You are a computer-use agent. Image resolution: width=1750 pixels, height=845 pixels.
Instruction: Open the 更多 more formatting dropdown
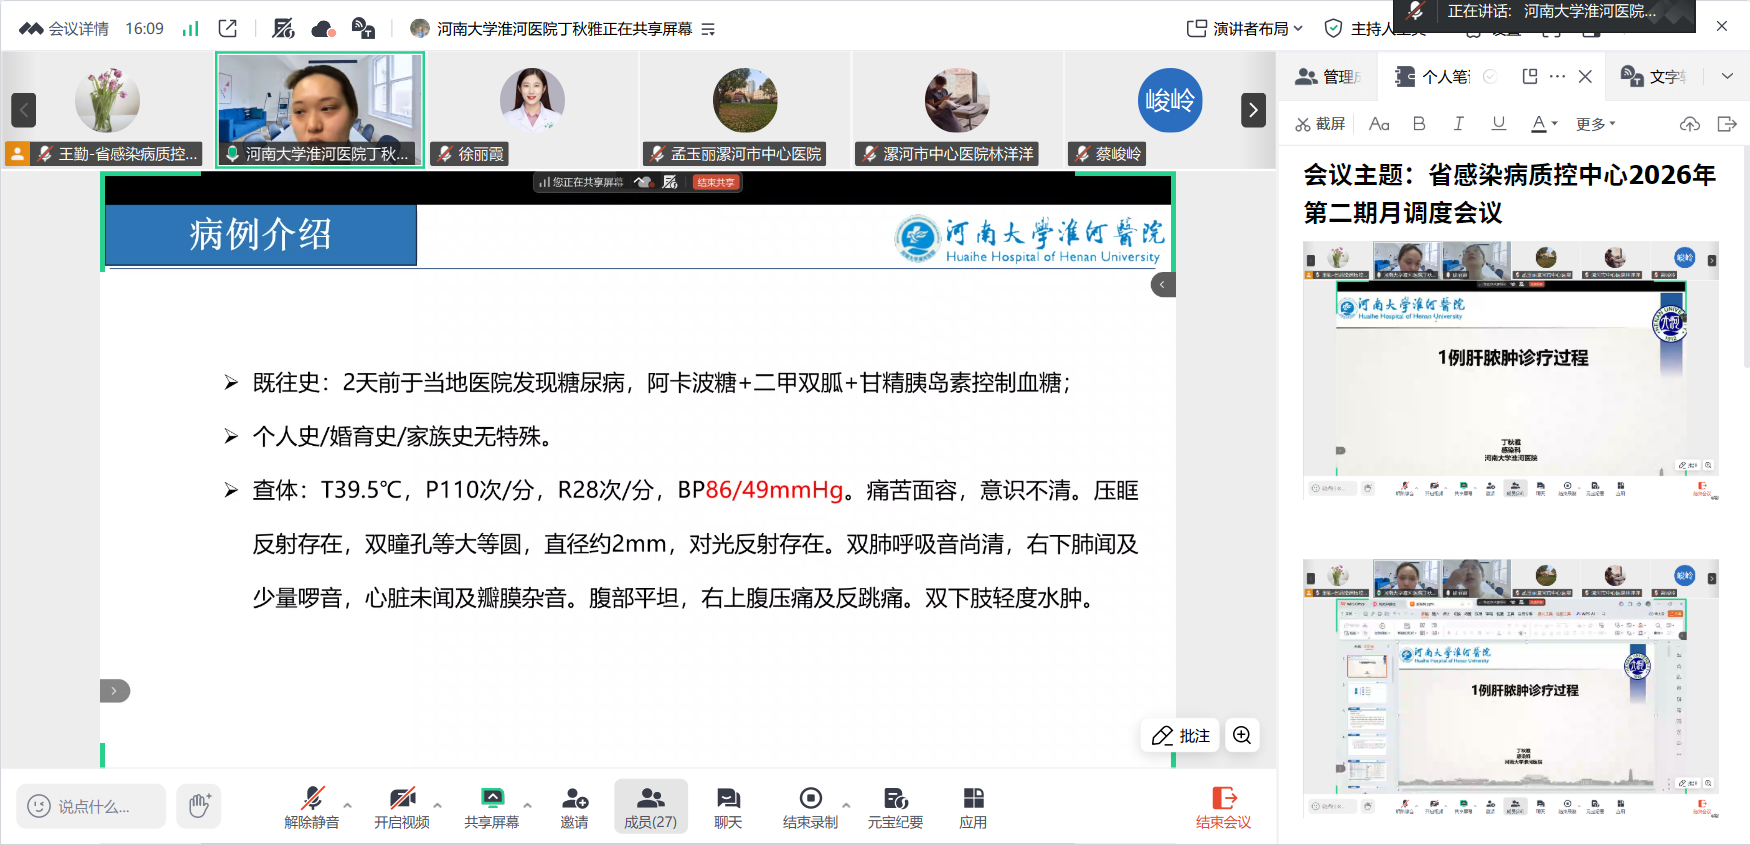tap(1596, 124)
